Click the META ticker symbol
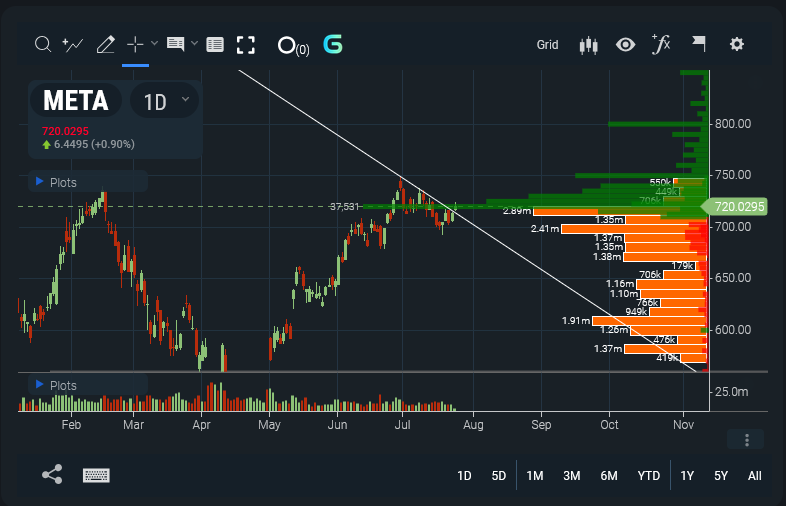This screenshot has width=786, height=506. pos(76,101)
